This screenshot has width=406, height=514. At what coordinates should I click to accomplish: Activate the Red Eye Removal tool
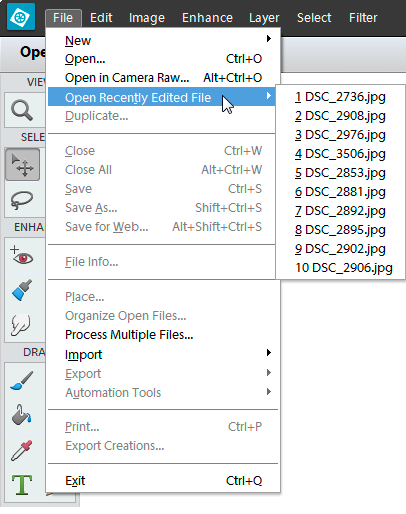pos(22,256)
